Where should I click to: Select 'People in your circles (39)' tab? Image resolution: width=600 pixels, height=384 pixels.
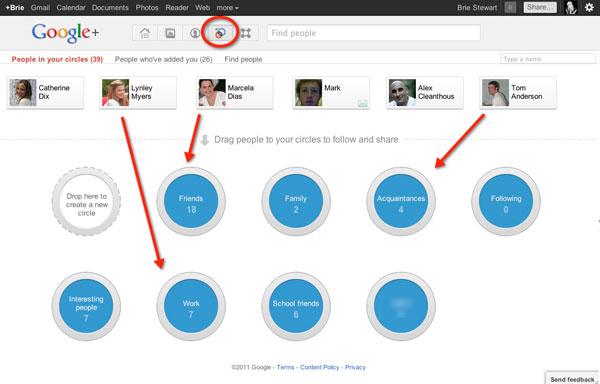[57, 59]
